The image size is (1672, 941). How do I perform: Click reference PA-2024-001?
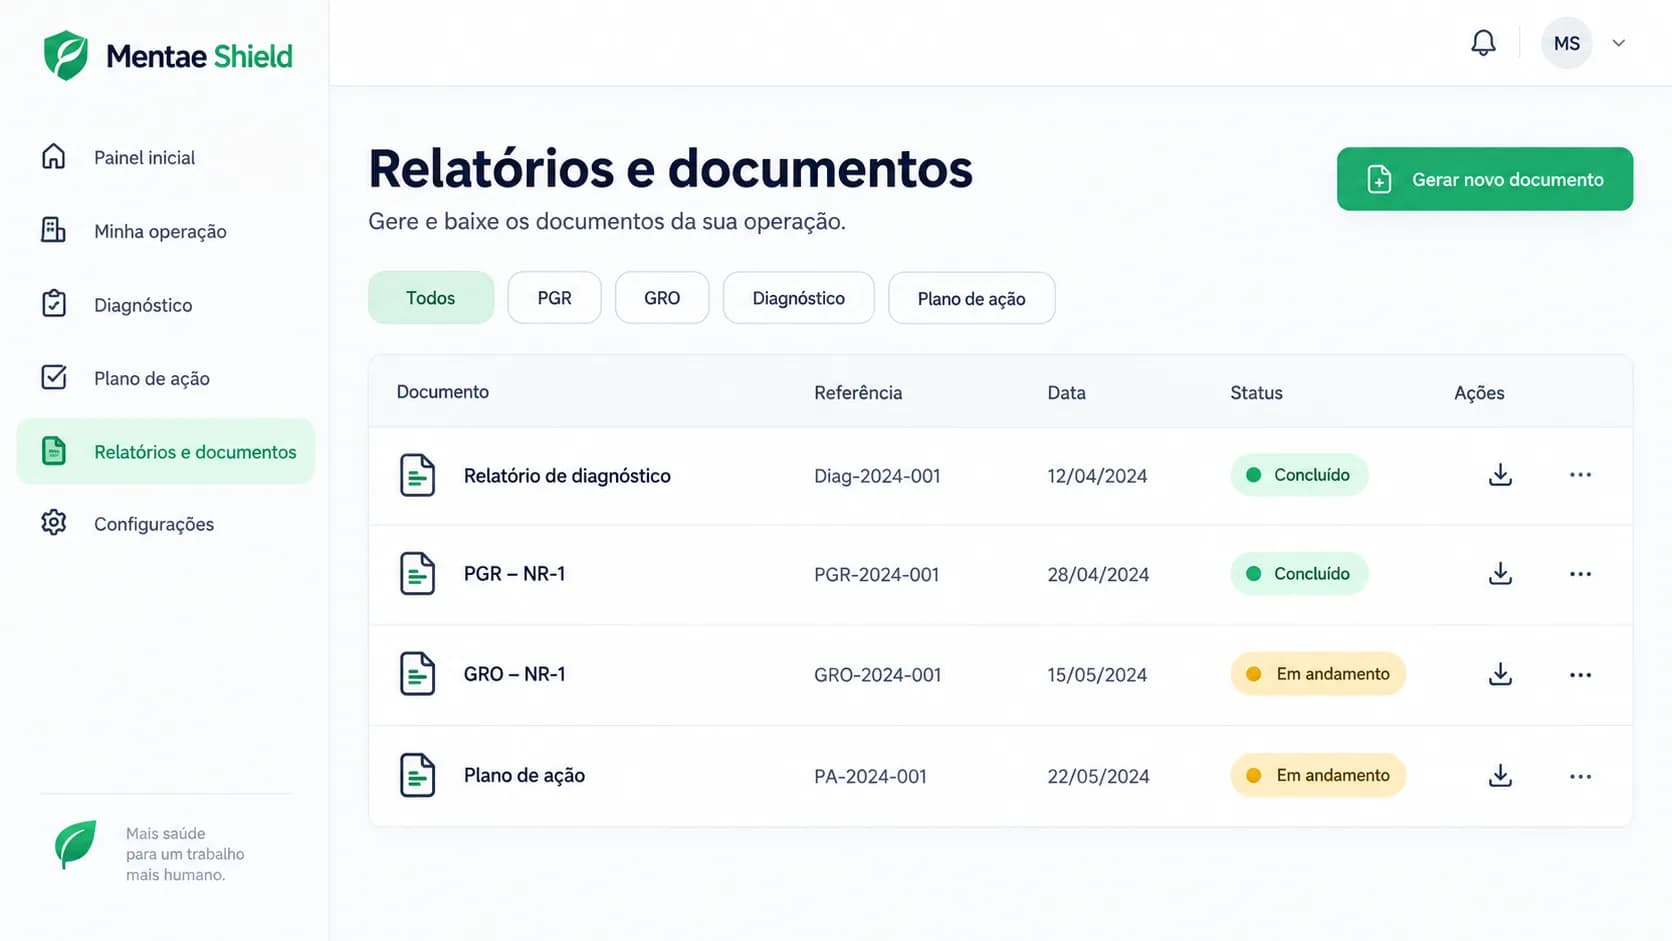[870, 777]
